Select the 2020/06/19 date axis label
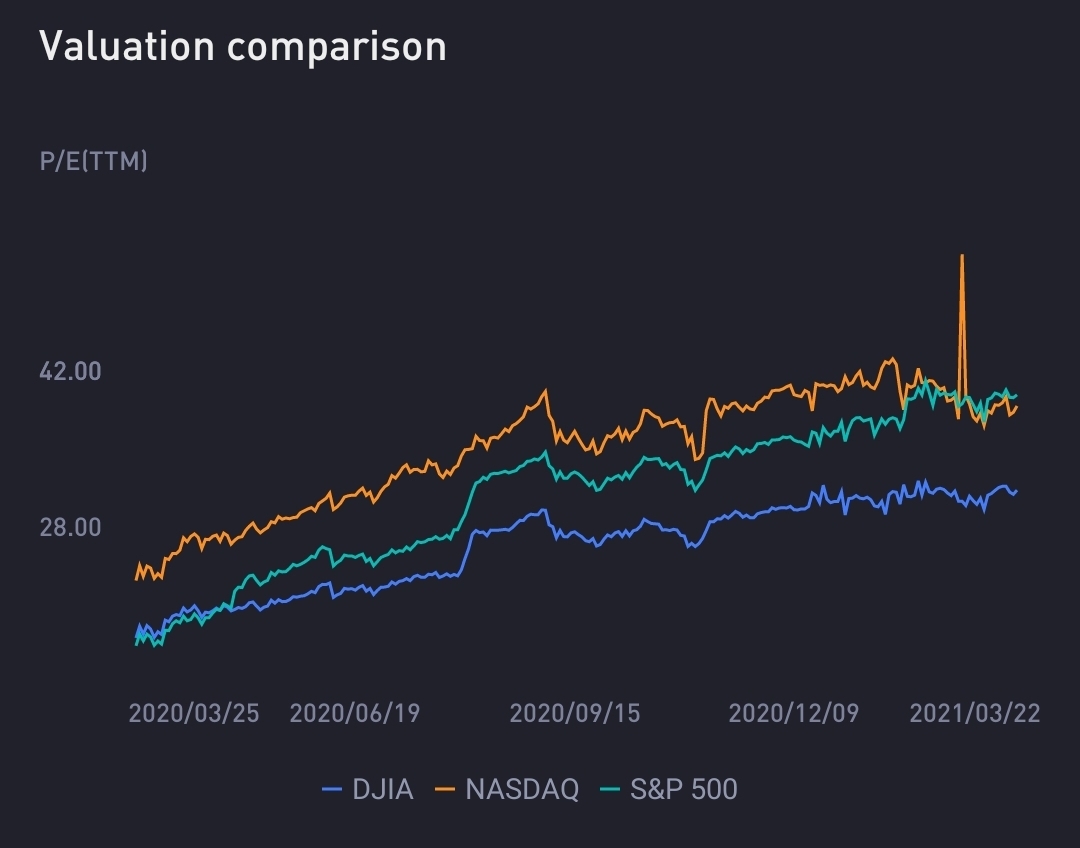Viewport: 1080px width, 848px height. tap(355, 713)
